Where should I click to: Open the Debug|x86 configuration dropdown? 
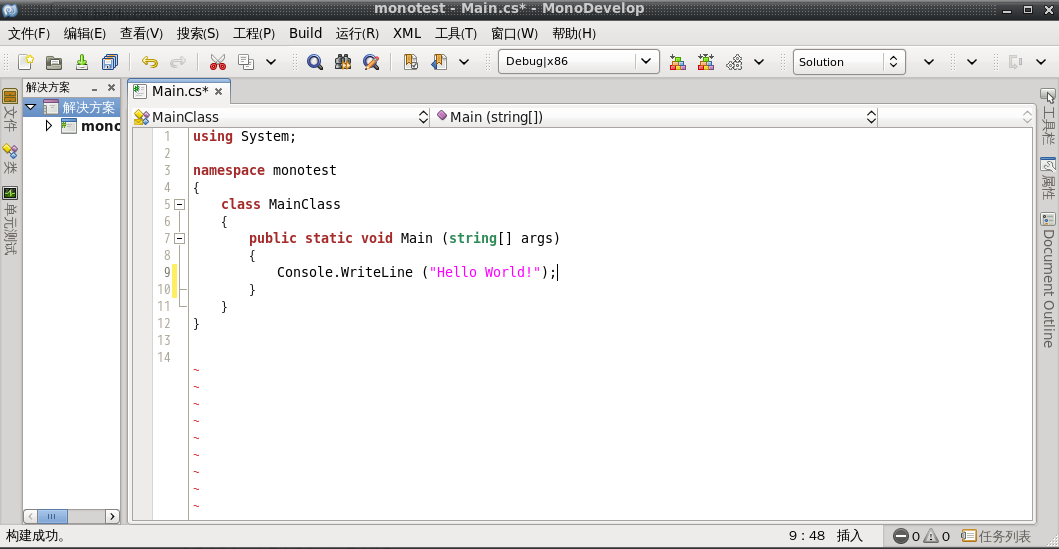point(578,62)
